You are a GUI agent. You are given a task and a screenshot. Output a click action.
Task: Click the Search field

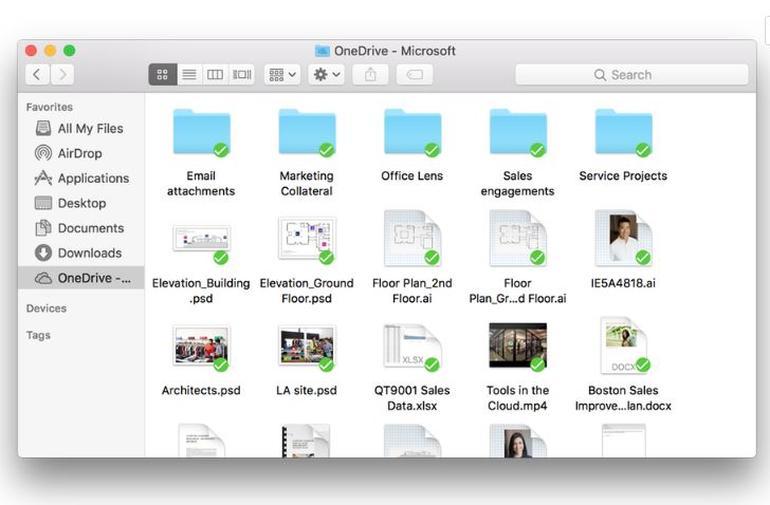pyautogui.click(x=631, y=75)
